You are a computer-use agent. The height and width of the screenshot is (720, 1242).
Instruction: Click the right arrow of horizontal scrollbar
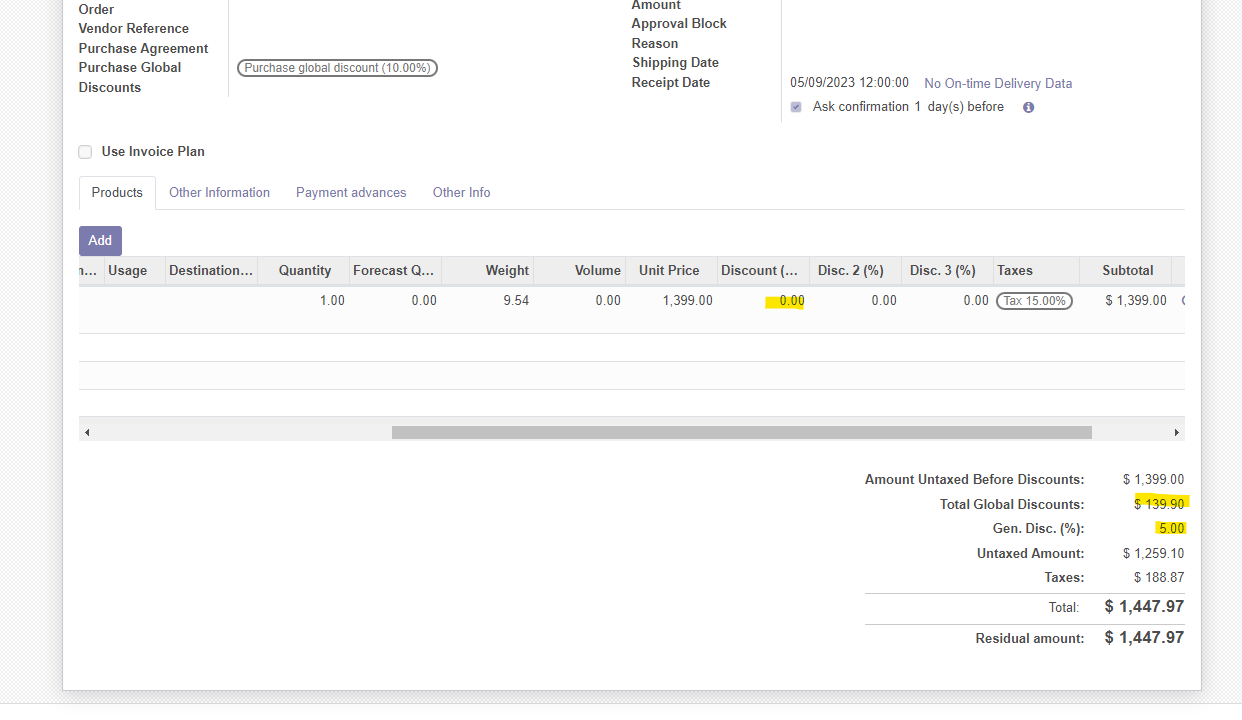pyautogui.click(x=1176, y=433)
